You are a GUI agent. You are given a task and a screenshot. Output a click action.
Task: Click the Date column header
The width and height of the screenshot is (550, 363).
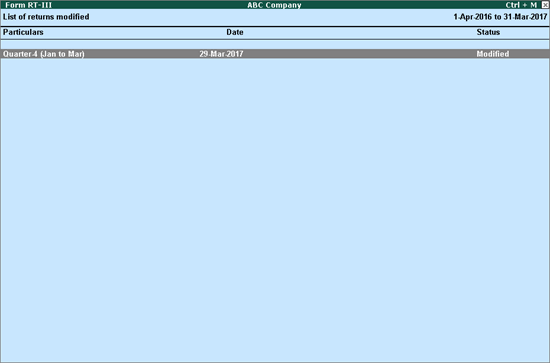click(x=235, y=32)
